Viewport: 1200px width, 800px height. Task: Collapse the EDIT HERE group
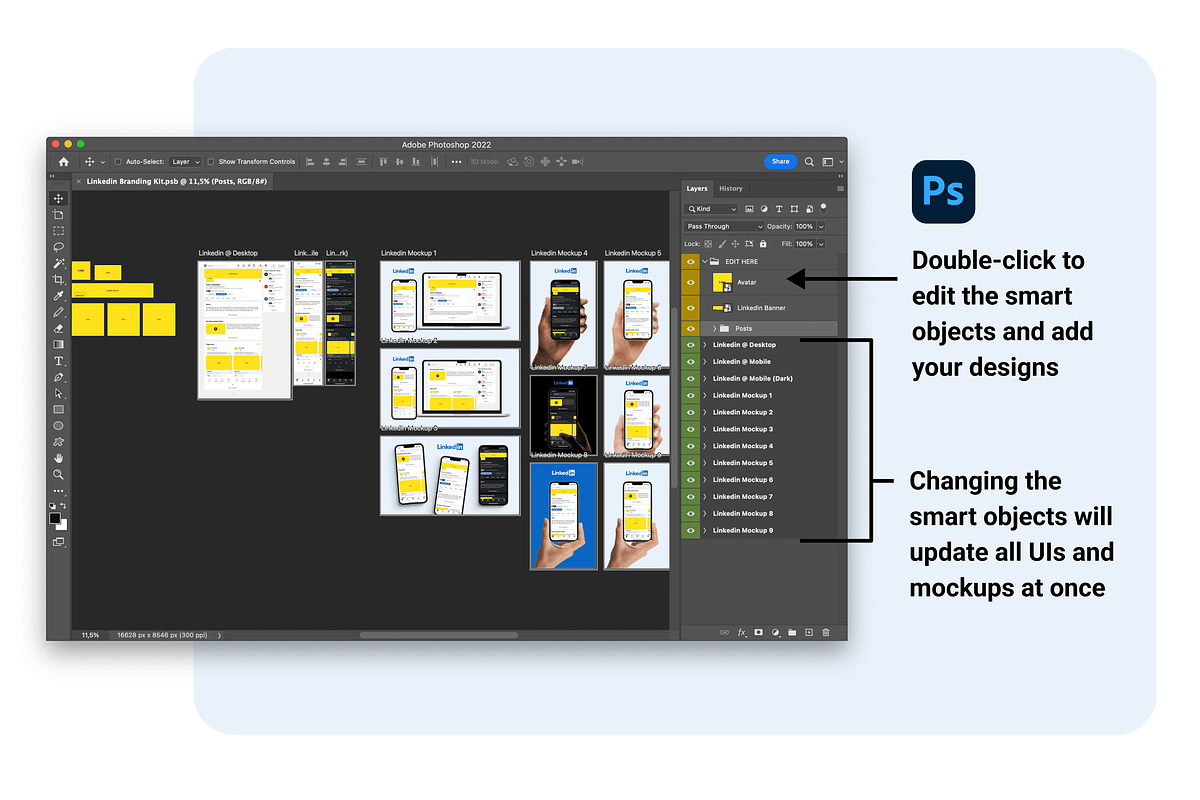click(x=704, y=261)
